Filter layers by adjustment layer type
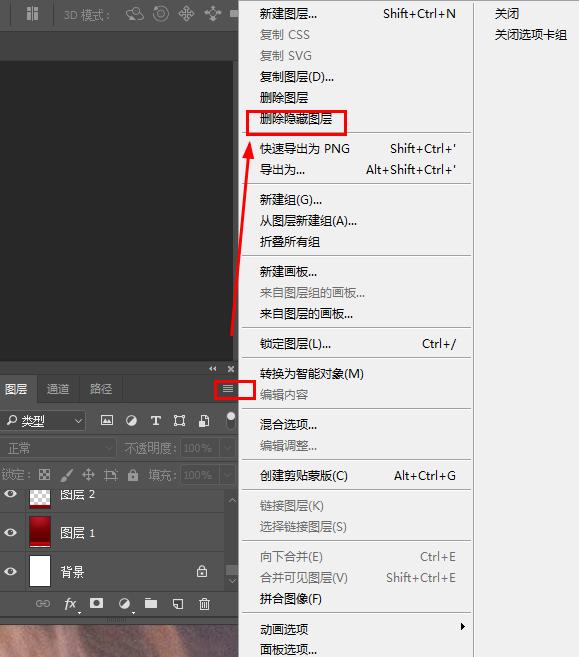This screenshot has width=579, height=657. (131, 420)
